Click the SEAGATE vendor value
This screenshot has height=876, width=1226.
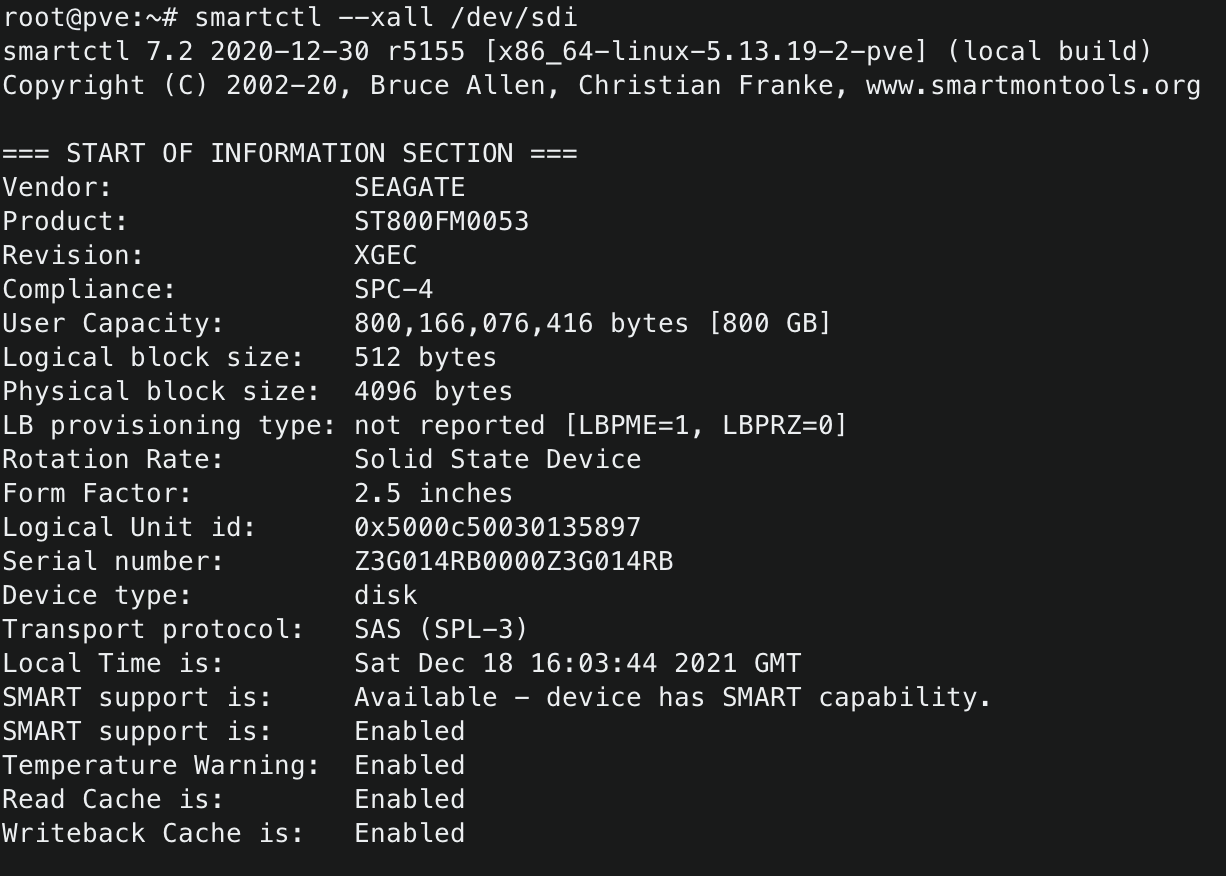click(409, 188)
